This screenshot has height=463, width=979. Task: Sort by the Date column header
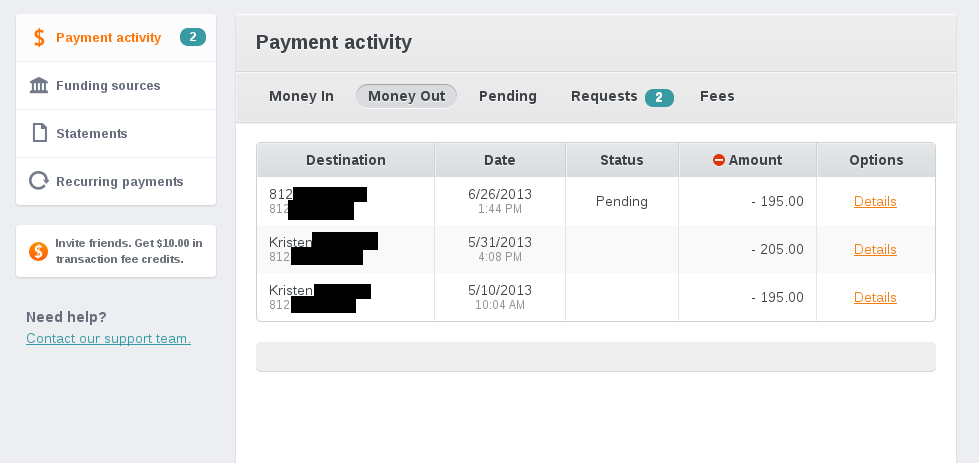[x=499, y=160]
